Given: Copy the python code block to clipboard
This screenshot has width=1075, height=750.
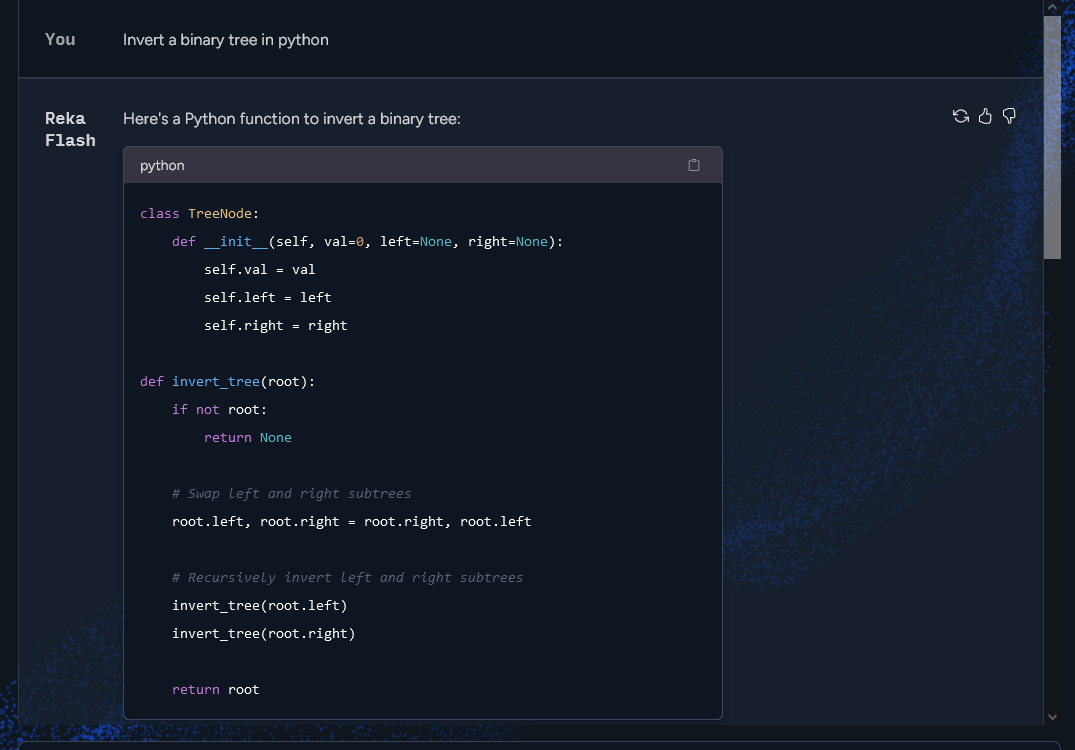Looking at the screenshot, I should point(694,165).
